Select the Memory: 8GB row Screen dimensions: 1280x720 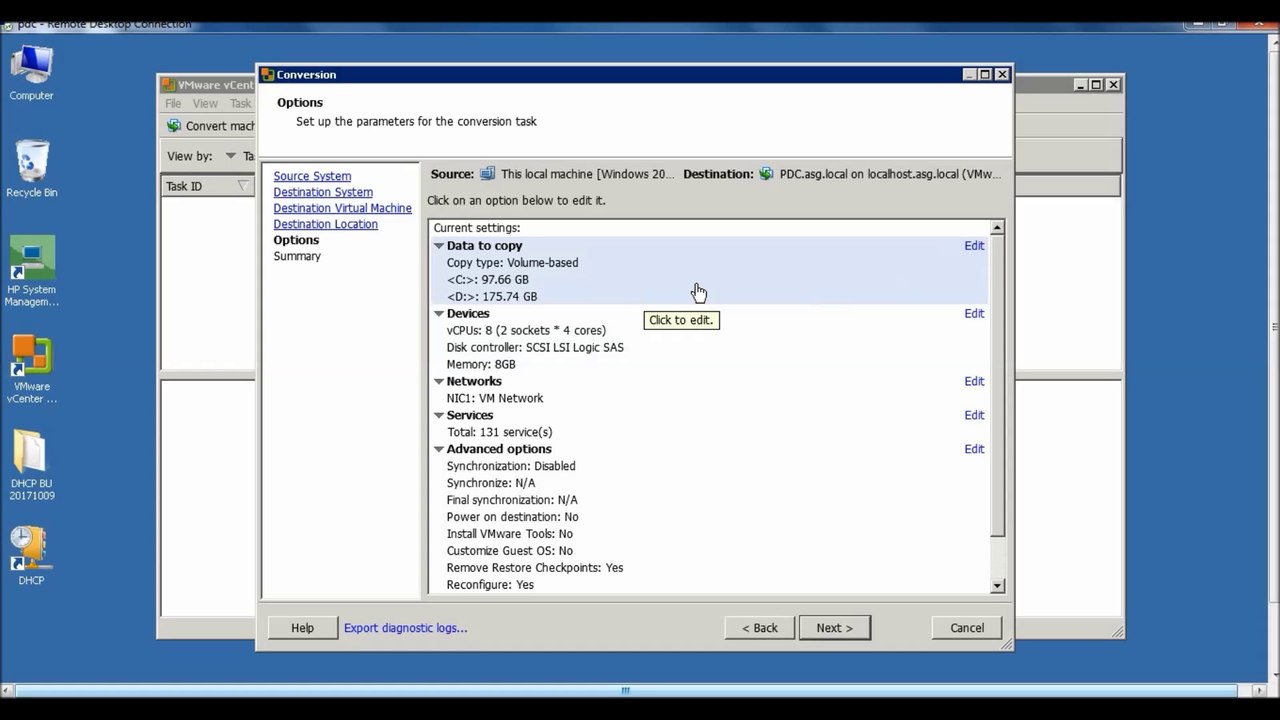[x=481, y=365]
